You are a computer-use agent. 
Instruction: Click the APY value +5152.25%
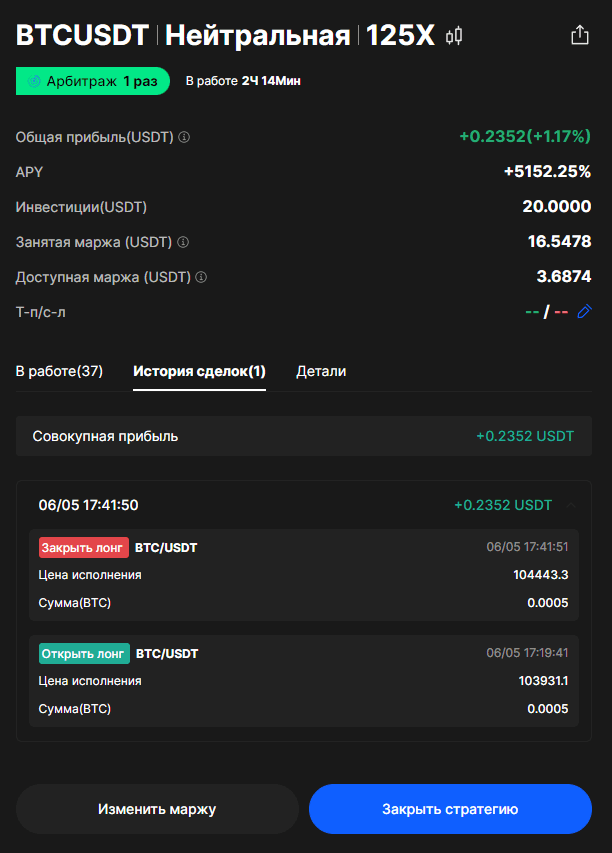point(547,172)
